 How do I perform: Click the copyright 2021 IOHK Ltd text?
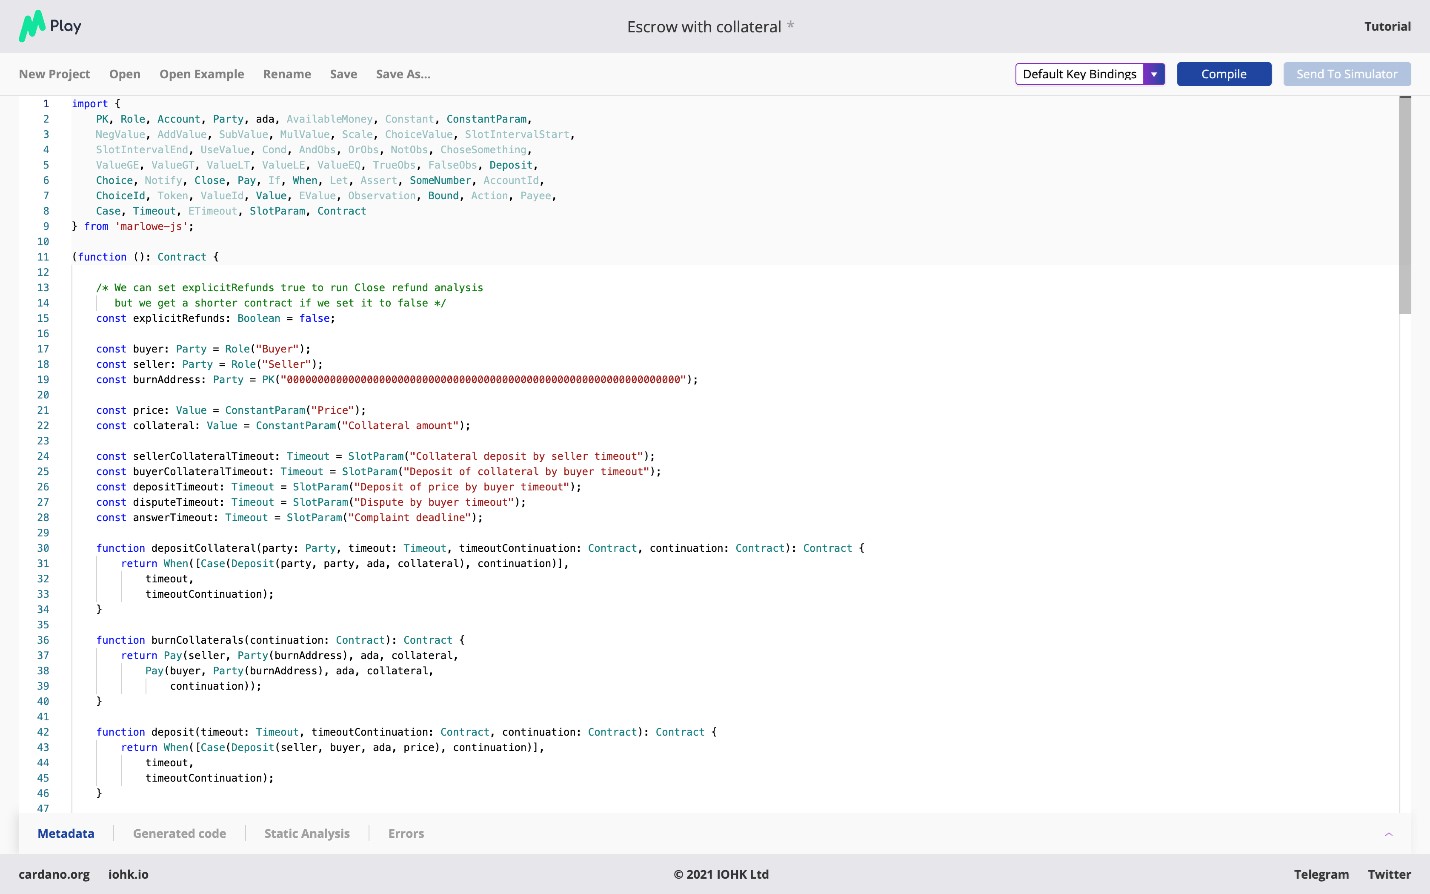coord(721,875)
